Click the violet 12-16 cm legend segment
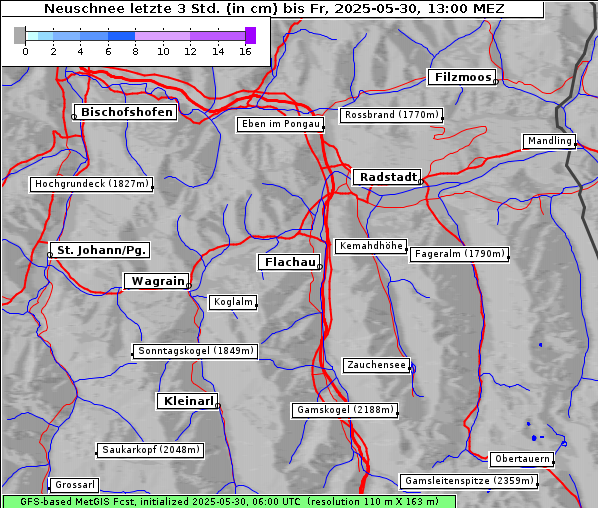This screenshot has width=598, height=508. pyautogui.click(x=217, y=36)
